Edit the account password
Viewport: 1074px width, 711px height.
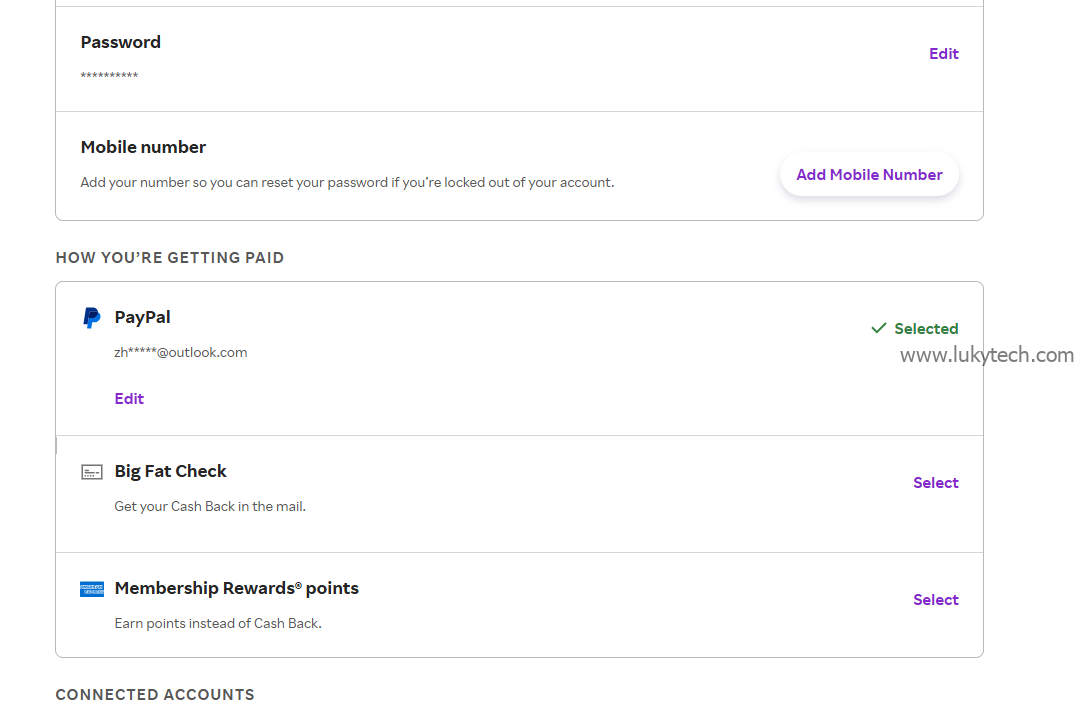click(943, 54)
